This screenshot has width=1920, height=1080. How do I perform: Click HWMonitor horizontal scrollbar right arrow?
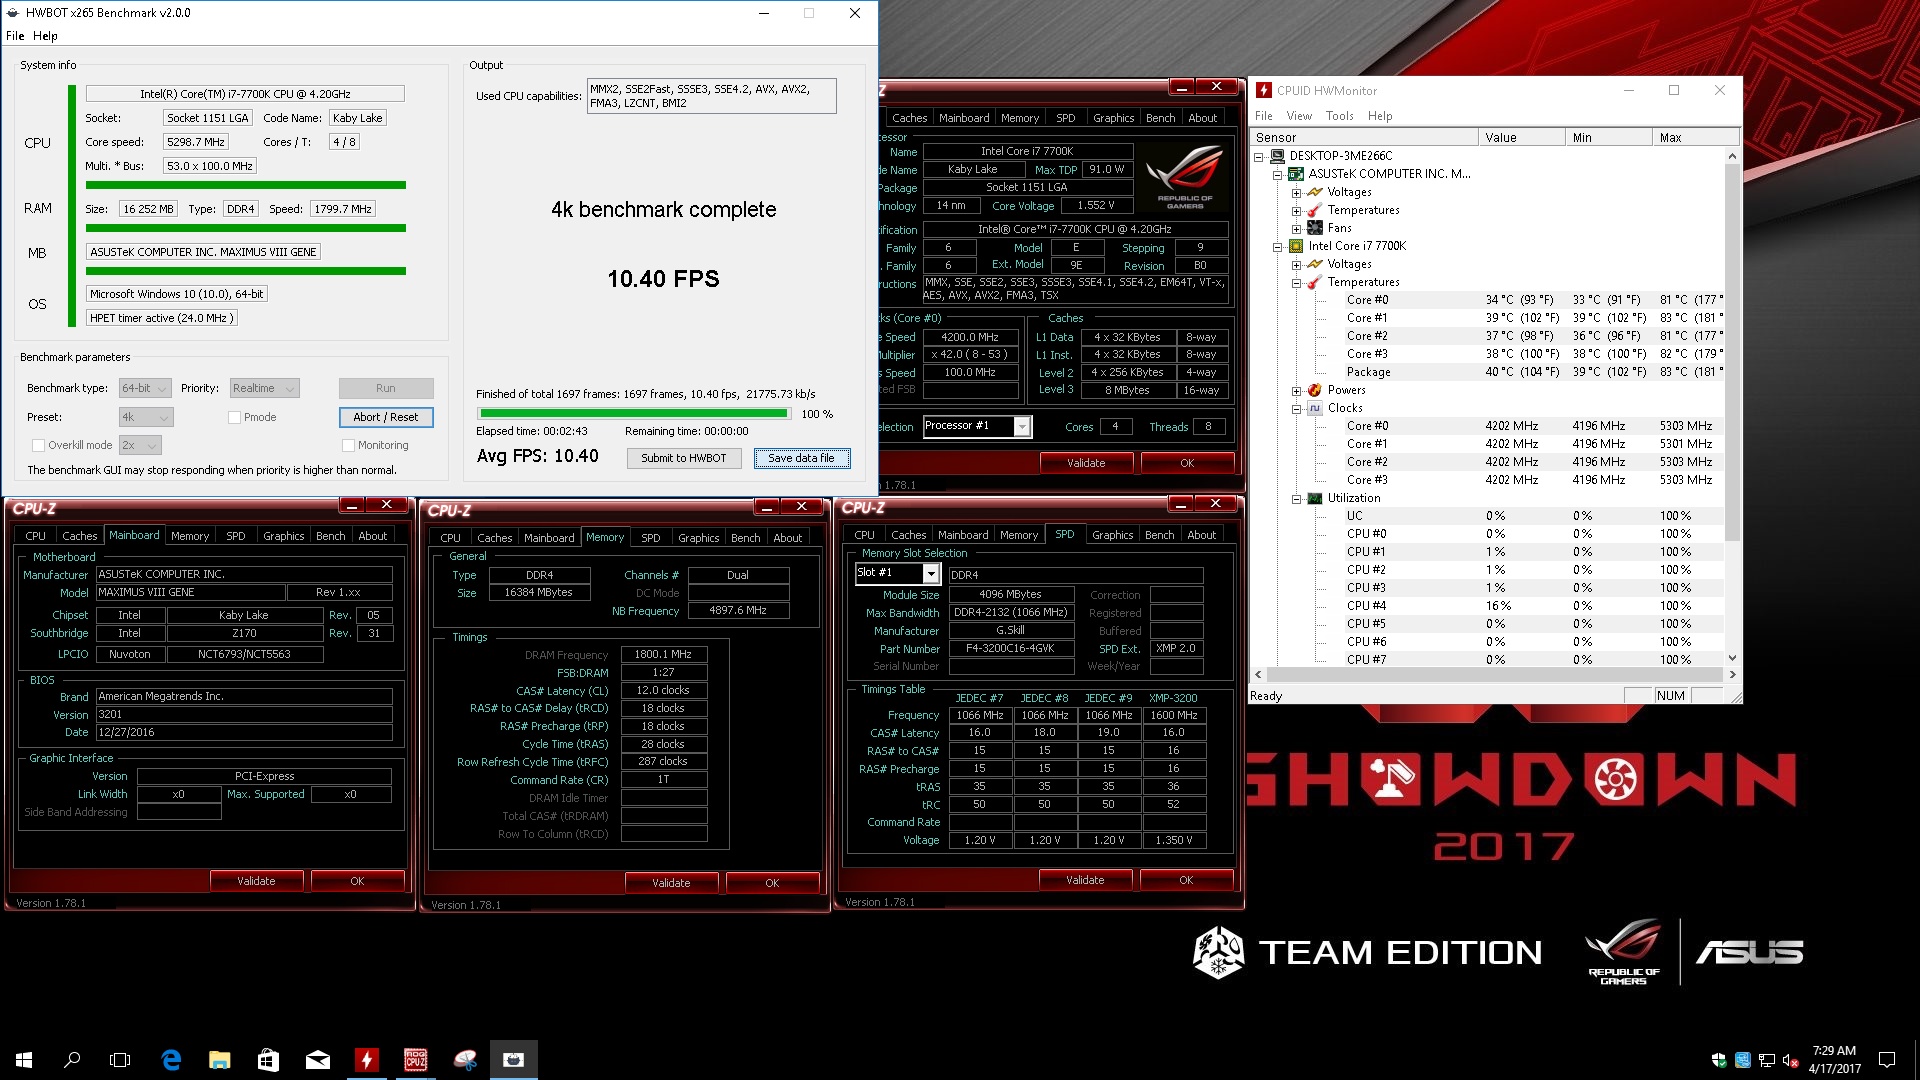click(1732, 674)
